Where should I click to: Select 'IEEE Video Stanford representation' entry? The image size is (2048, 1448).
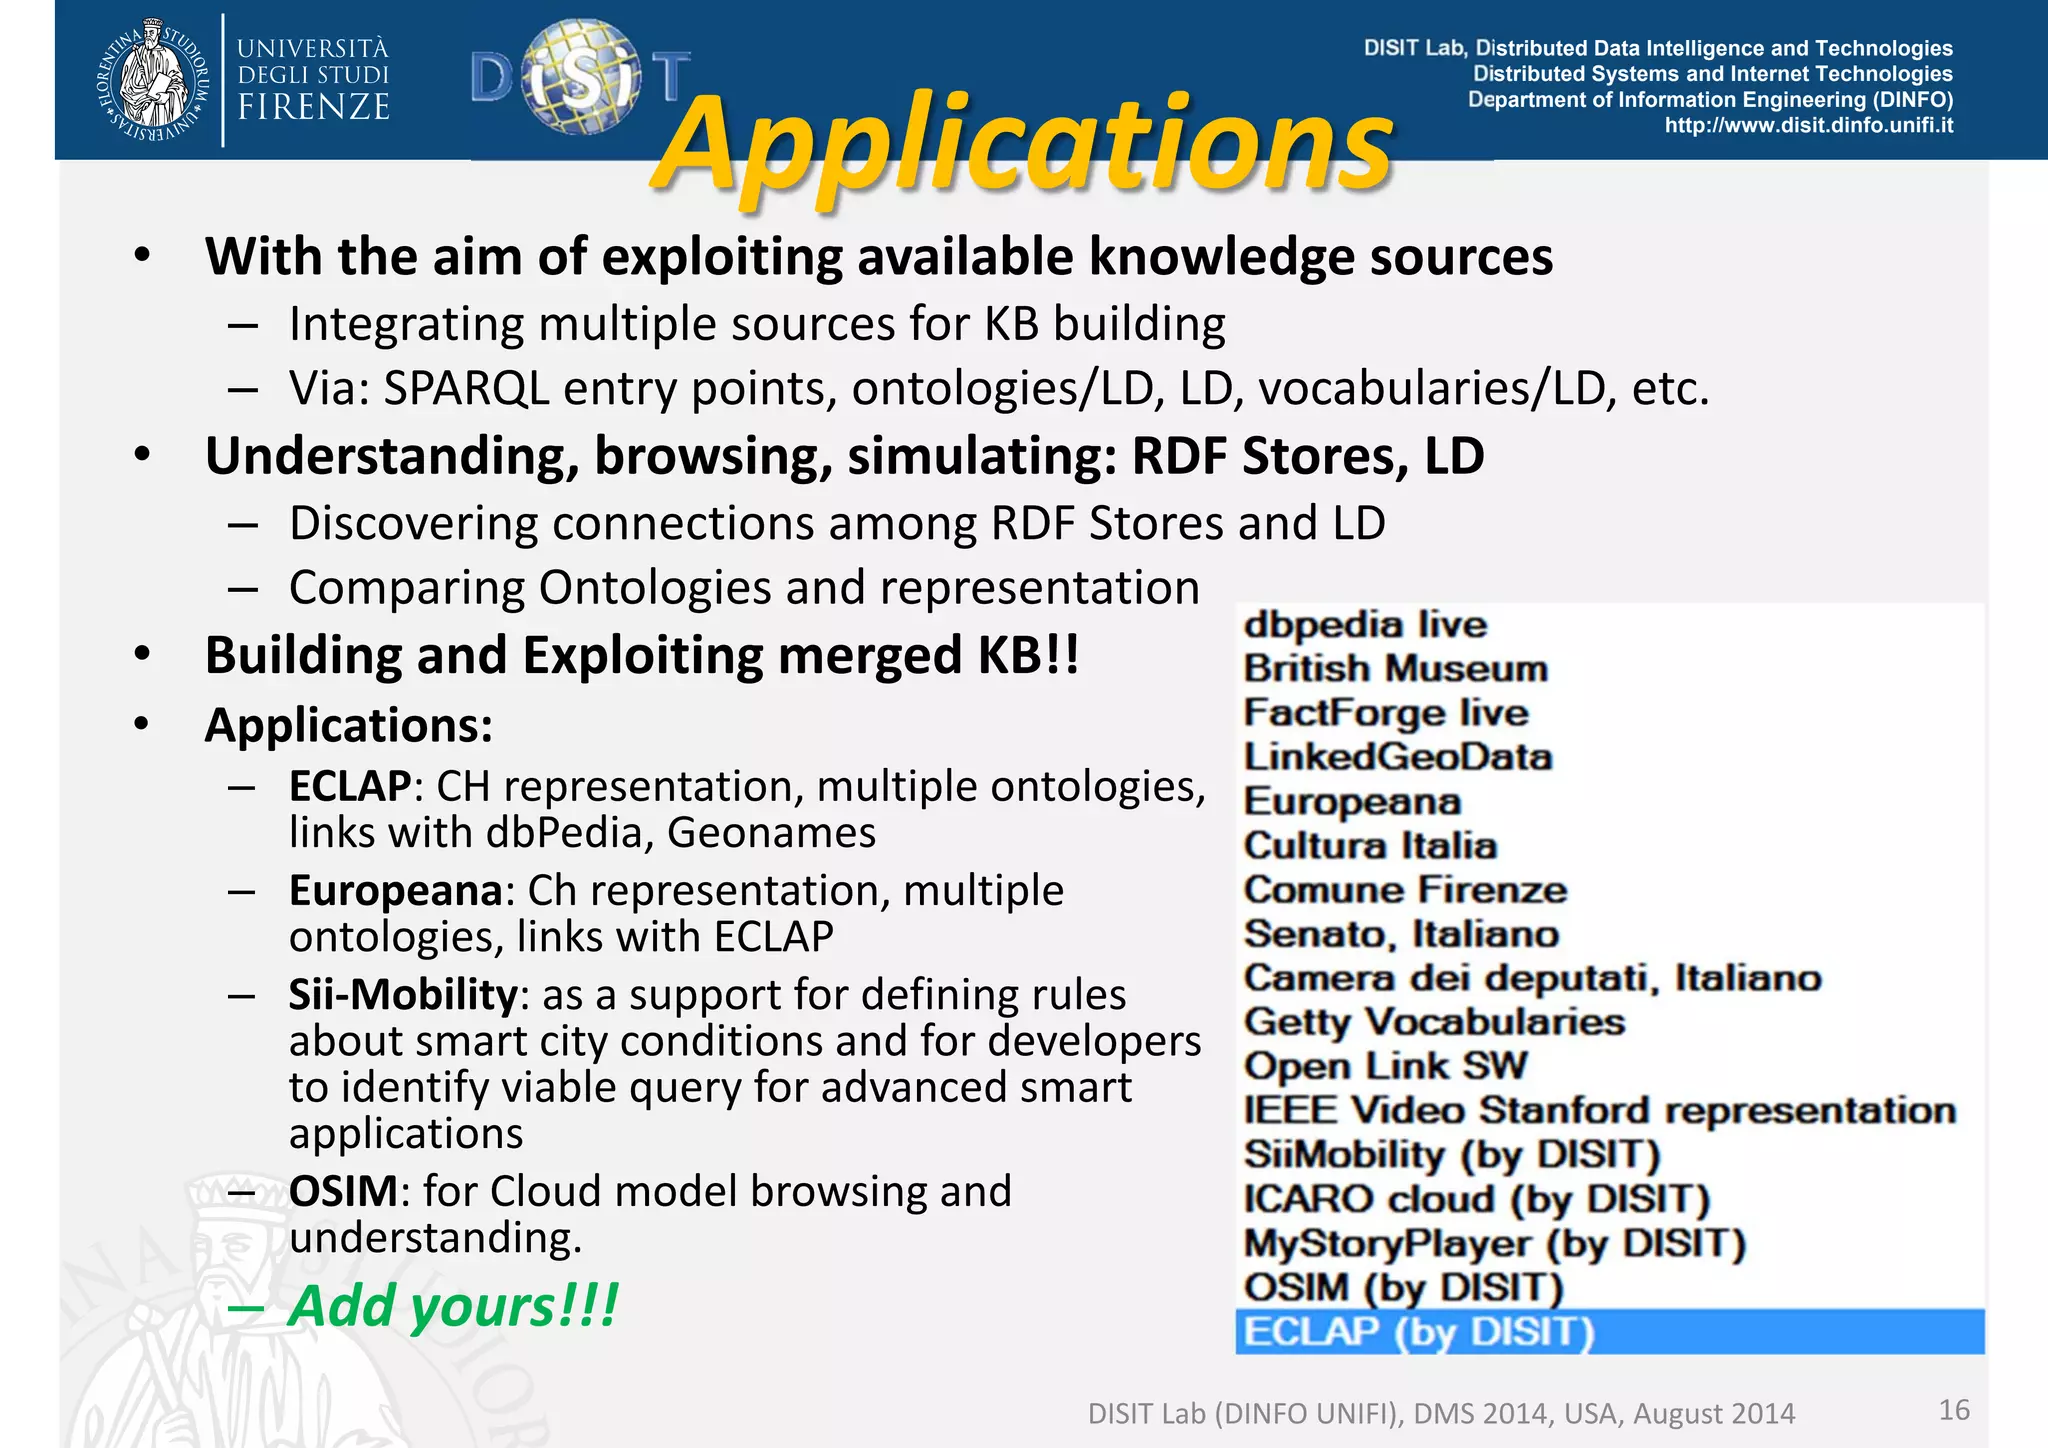pos(1599,1110)
